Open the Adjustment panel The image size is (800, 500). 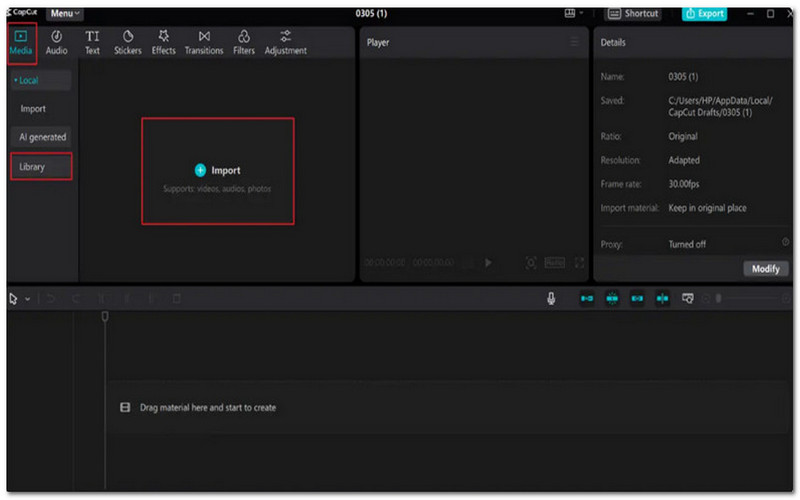tap(286, 41)
